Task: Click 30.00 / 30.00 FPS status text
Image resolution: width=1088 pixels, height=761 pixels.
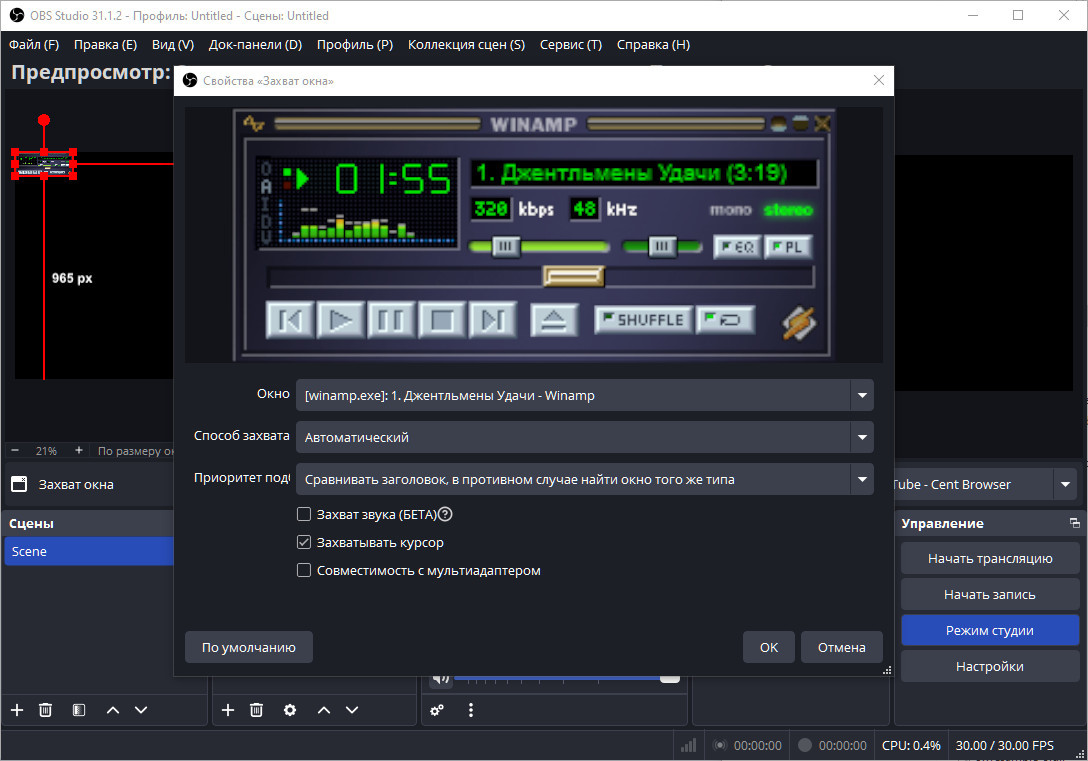Action: pyautogui.click(x=1005, y=745)
